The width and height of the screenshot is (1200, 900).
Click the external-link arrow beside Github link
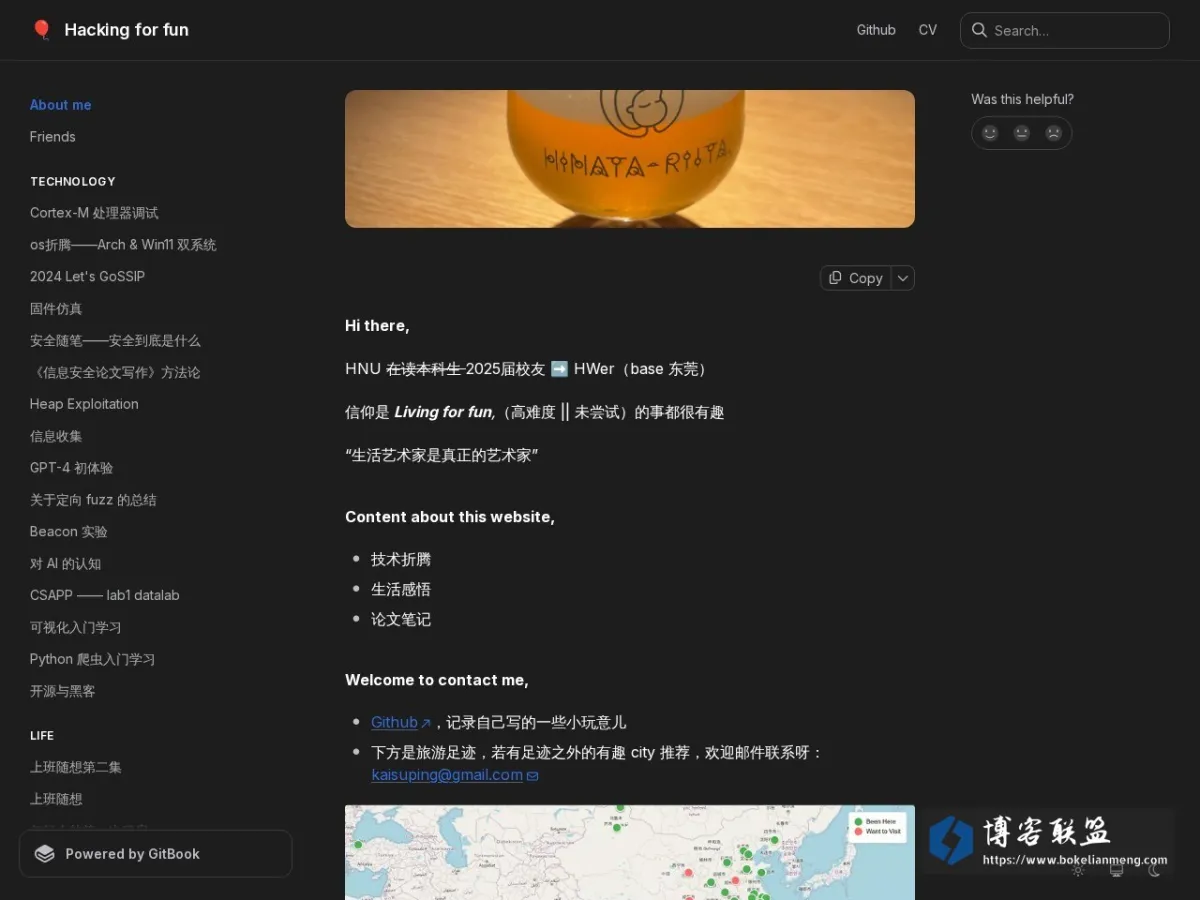point(426,723)
